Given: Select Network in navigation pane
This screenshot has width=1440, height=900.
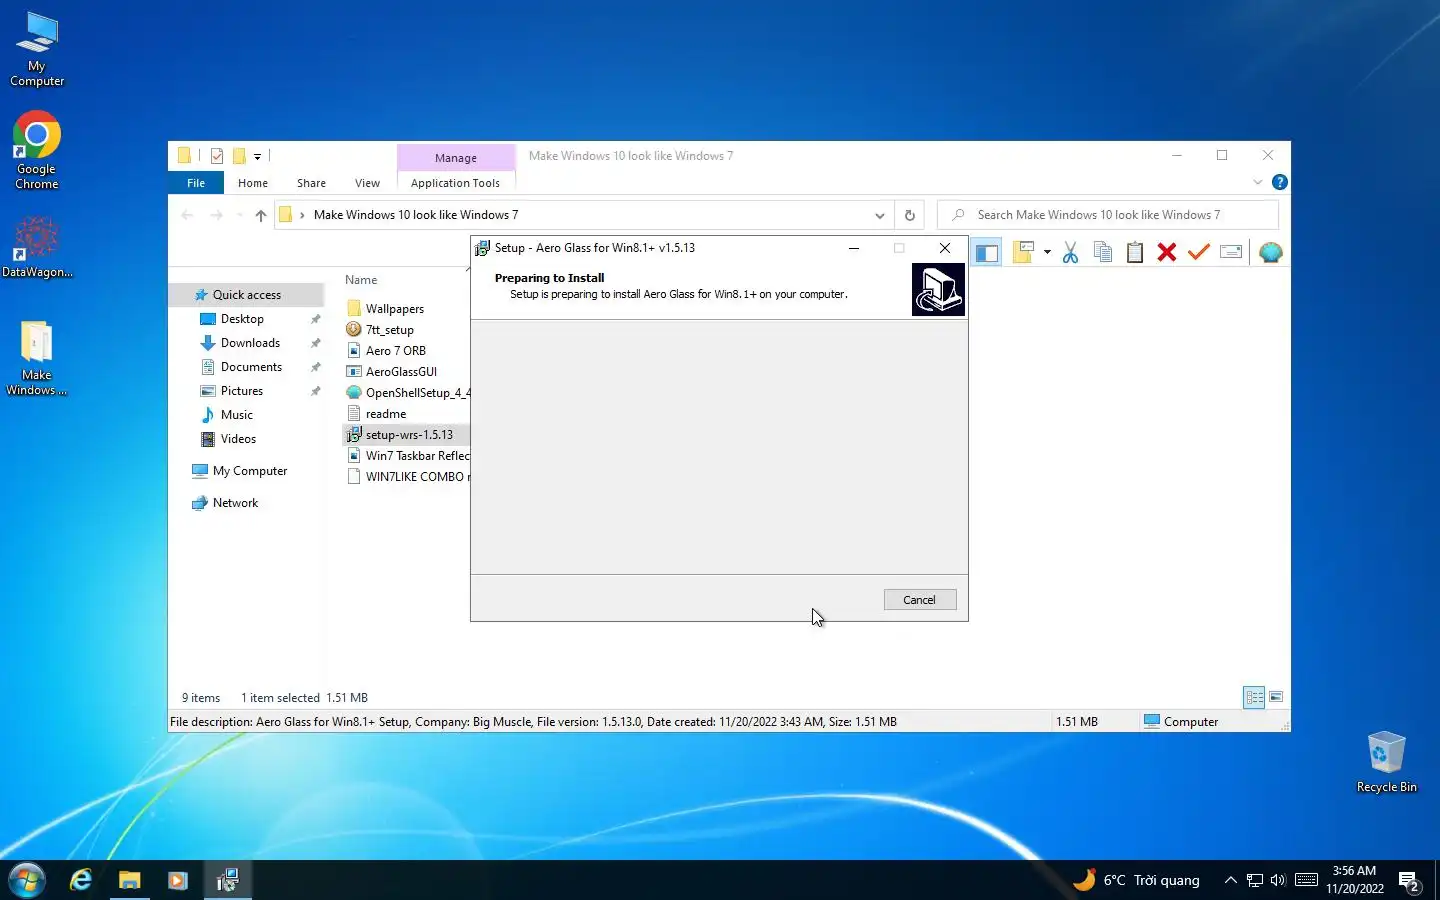Looking at the screenshot, I should coord(235,503).
